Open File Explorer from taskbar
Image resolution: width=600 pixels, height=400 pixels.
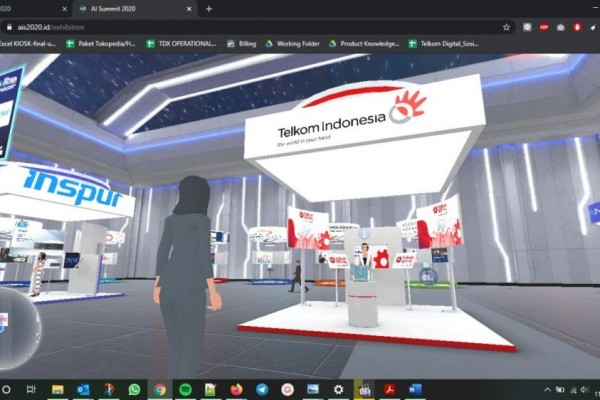[57, 390]
